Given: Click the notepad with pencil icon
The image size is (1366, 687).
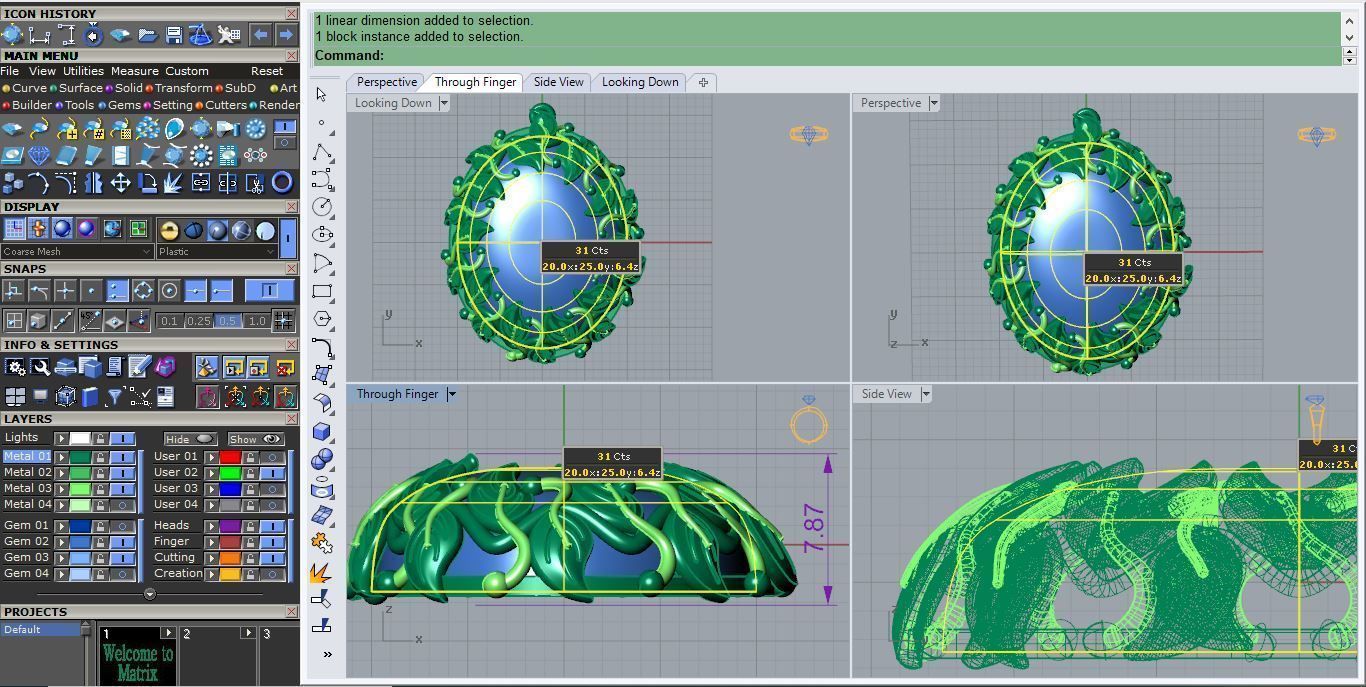Looking at the screenshot, I should click(140, 367).
